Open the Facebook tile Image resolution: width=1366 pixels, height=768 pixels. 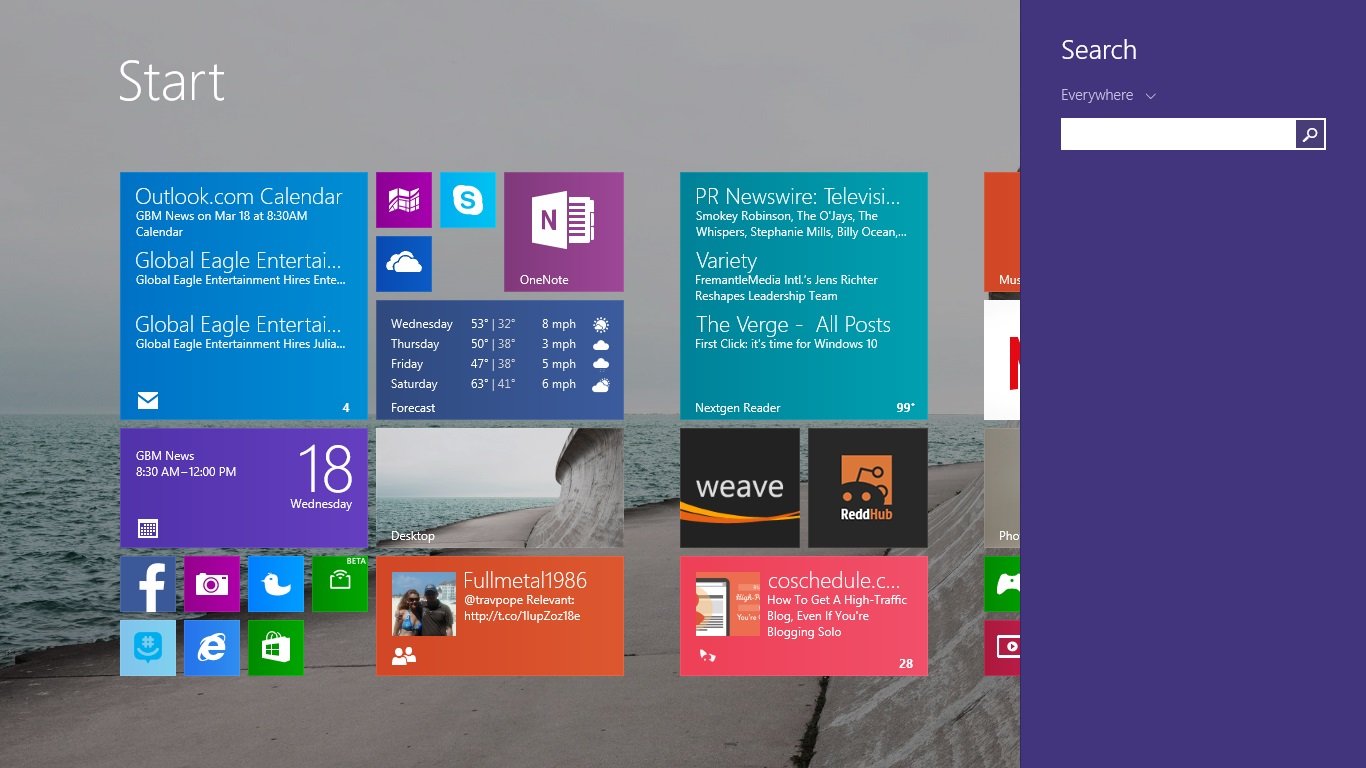148,584
